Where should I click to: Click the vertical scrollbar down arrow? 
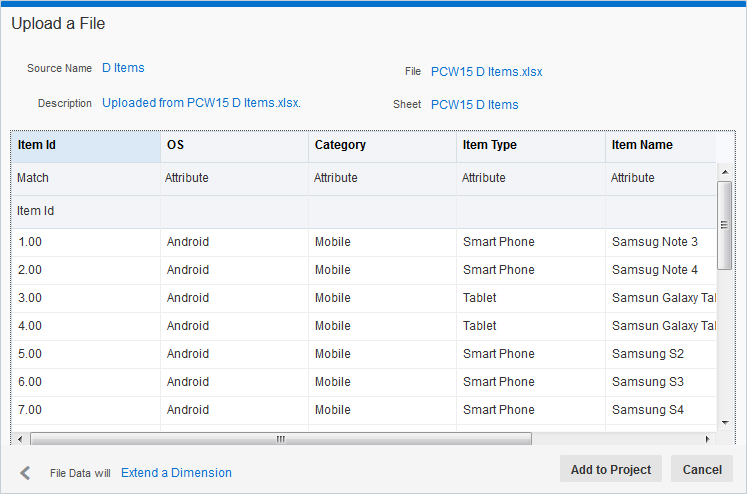point(725,423)
